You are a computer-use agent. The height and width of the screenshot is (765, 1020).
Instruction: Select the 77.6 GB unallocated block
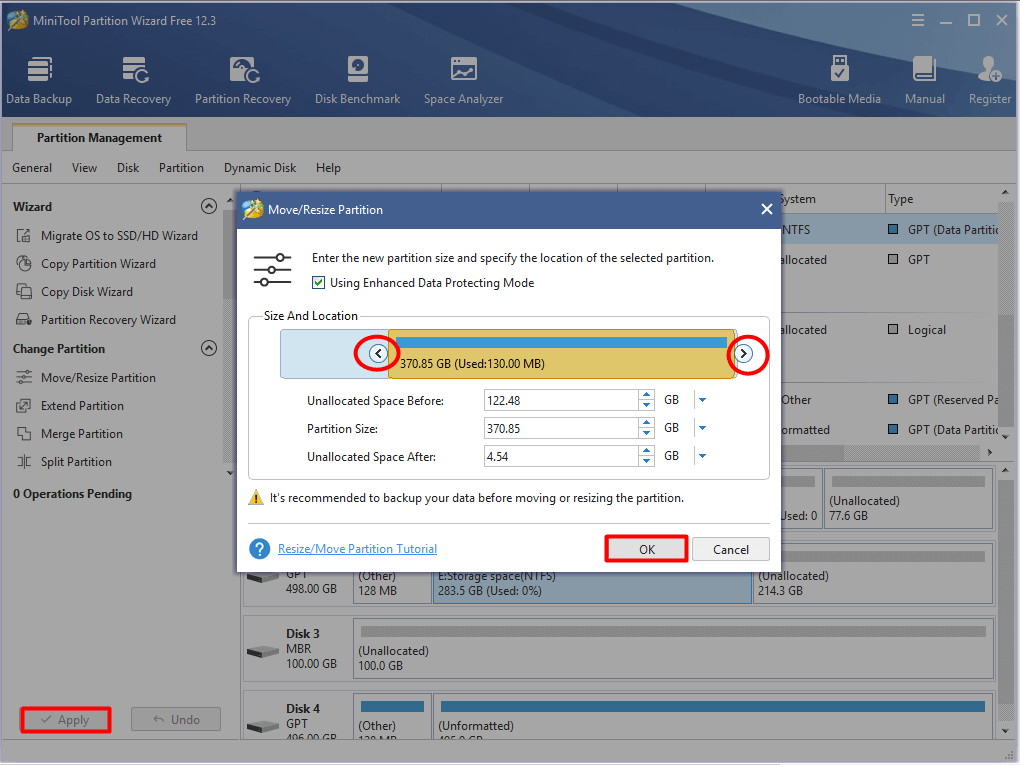(x=909, y=500)
